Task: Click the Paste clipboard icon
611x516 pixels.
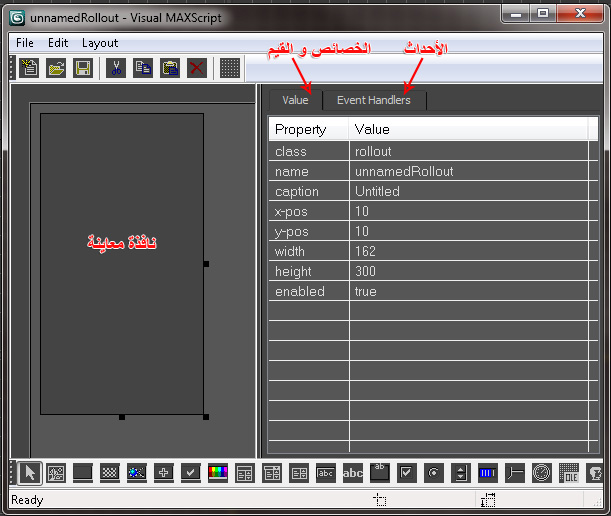Action: point(170,68)
